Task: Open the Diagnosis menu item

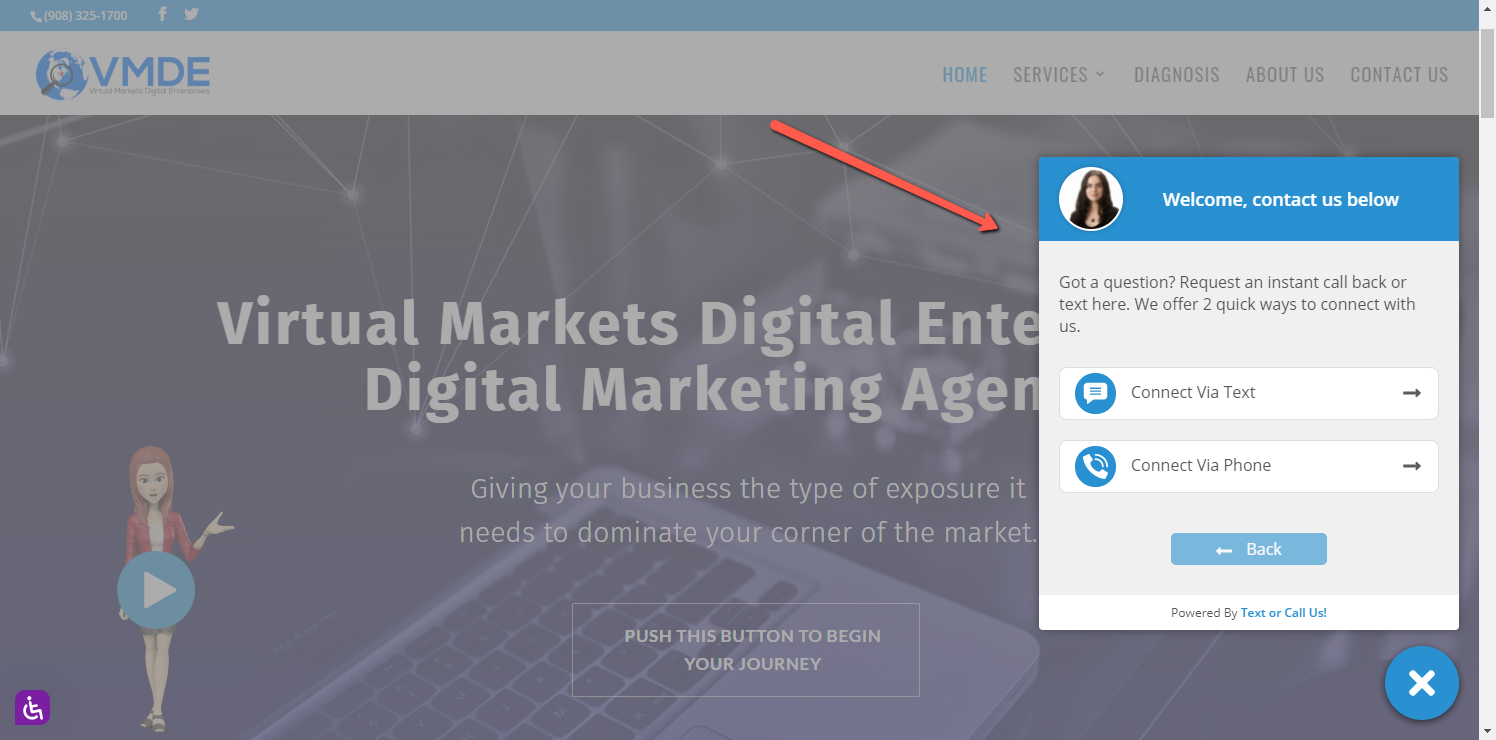Action: pyautogui.click(x=1176, y=75)
